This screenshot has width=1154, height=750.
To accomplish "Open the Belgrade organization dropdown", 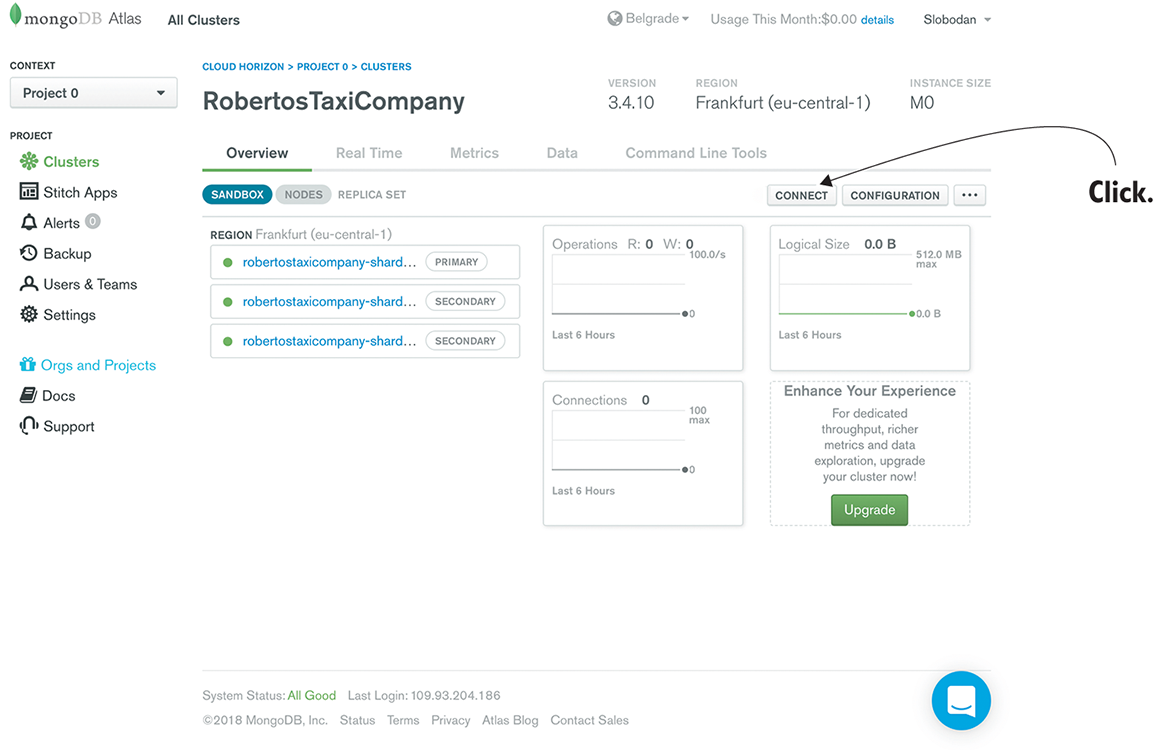I will coord(649,19).
